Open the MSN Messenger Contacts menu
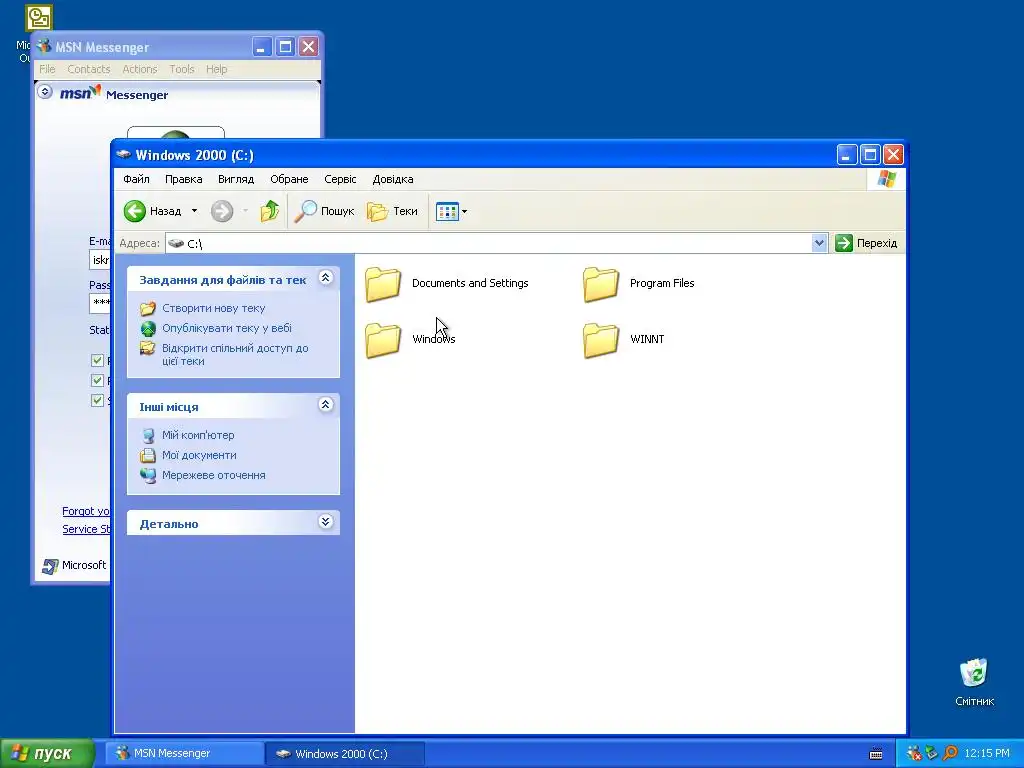This screenshot has height=768, width=1024. [x=89, y=69]
